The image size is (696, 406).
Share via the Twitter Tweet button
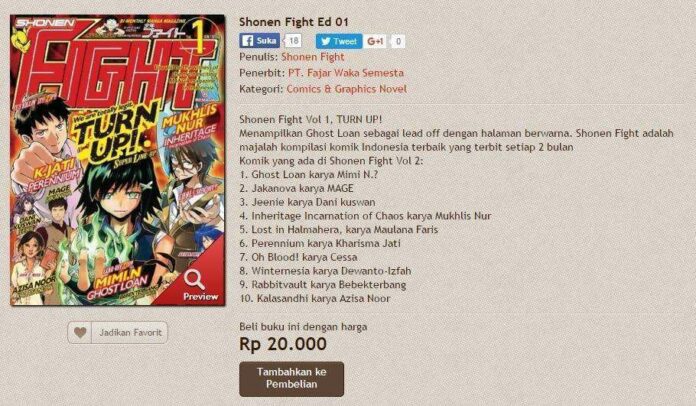pos(339,41)
